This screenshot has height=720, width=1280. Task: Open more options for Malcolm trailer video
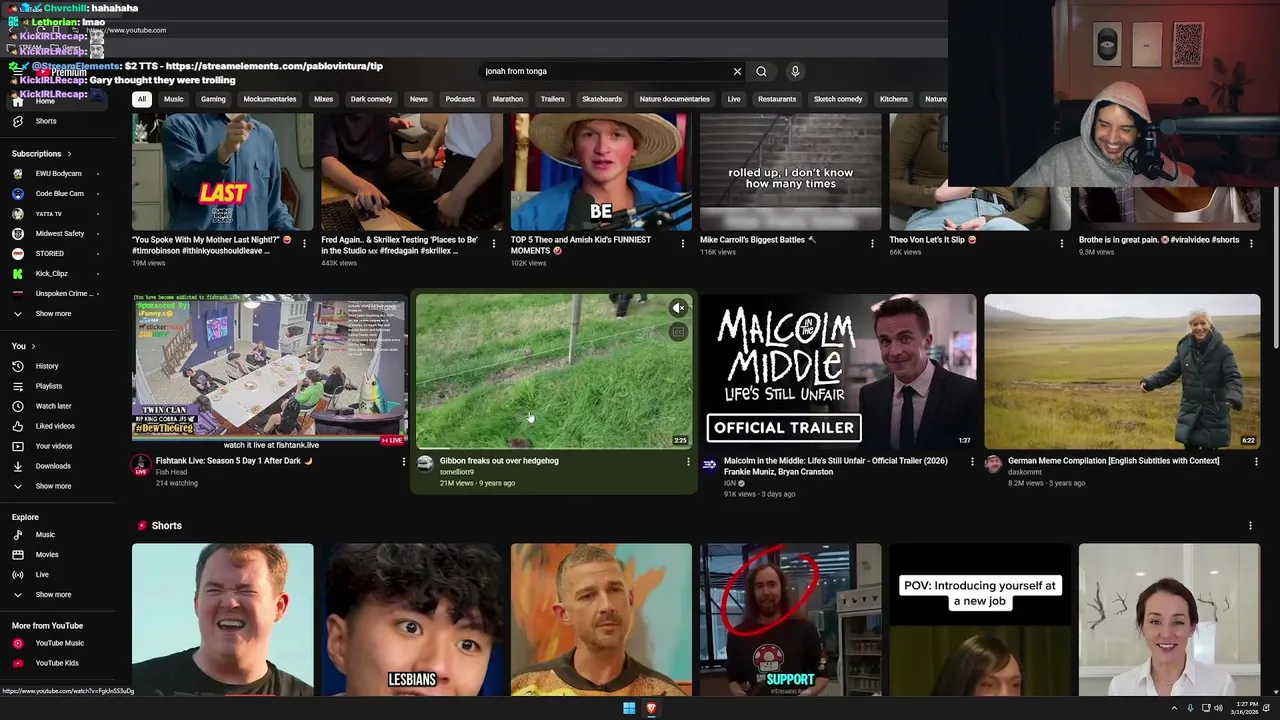tap(972, 462)
